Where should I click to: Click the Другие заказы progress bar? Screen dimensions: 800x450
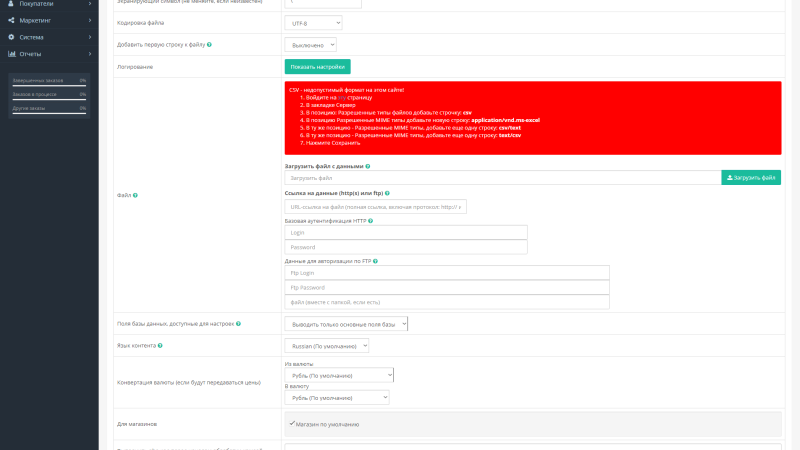pyautogui.click(x=49, y=113)
